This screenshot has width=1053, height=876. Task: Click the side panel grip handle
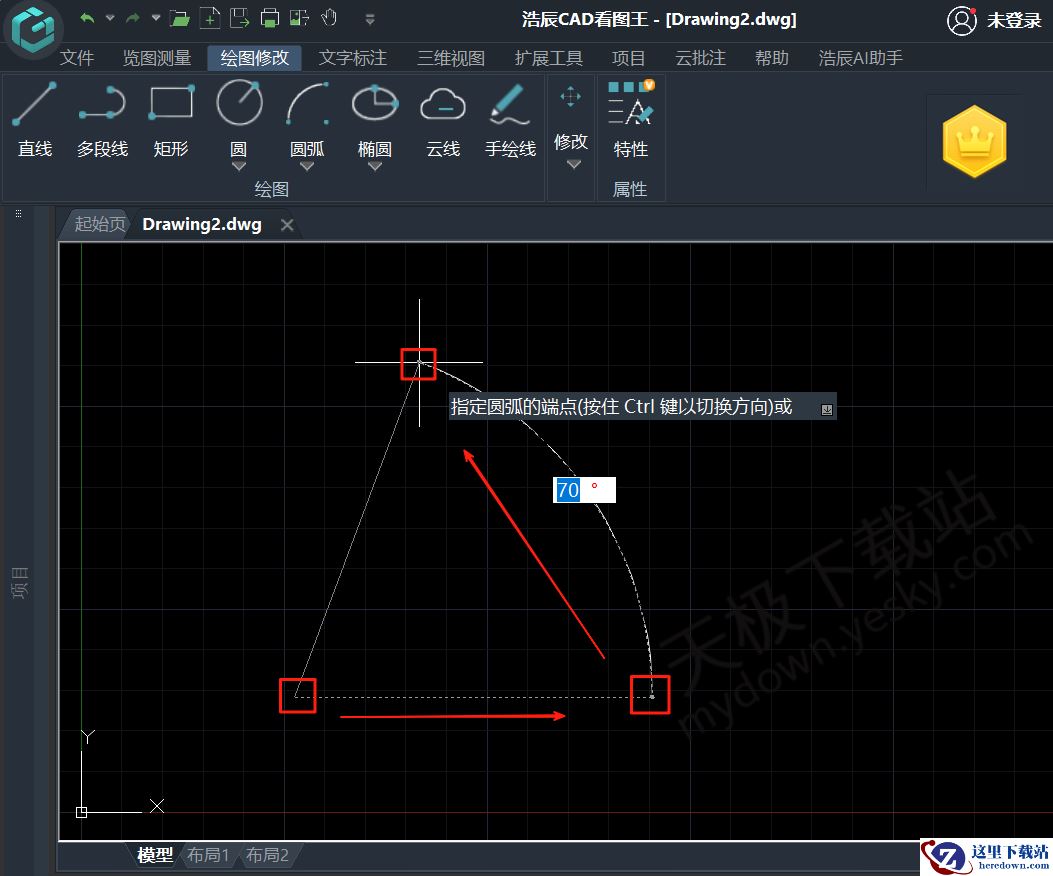pyautogui.click(x=18, y=214)
